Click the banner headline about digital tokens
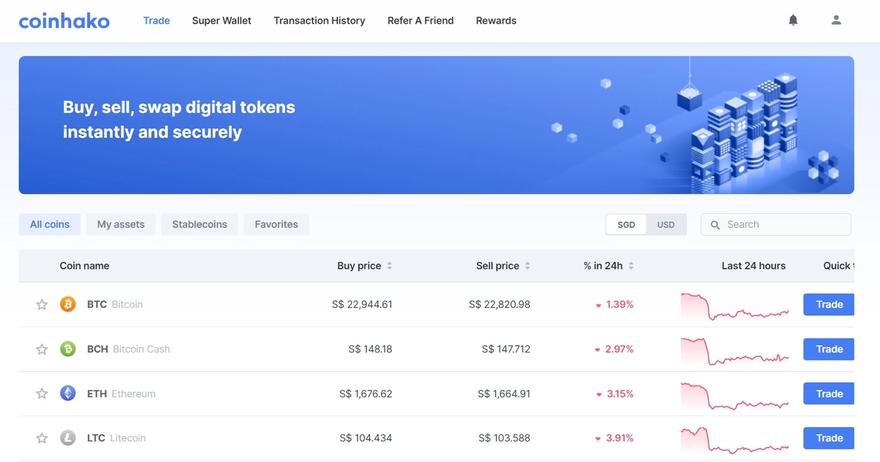880x462 pixels. coord(179,120)
